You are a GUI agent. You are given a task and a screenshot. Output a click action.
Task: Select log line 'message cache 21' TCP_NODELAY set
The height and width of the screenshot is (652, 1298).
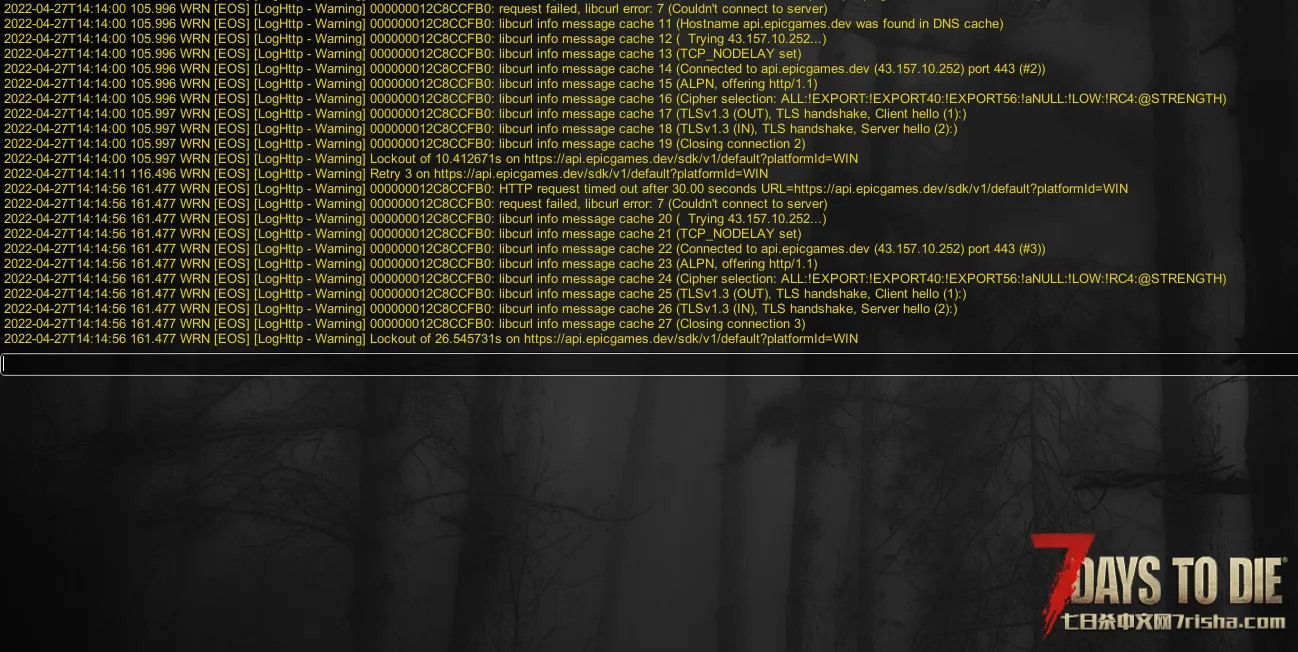coord(403,234)
